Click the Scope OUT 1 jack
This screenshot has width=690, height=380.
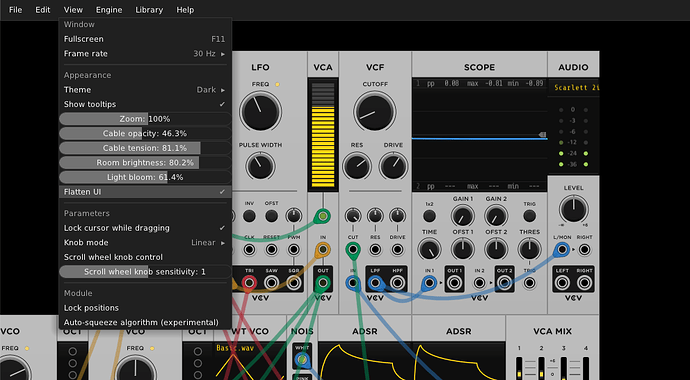(x=455, y=283)
